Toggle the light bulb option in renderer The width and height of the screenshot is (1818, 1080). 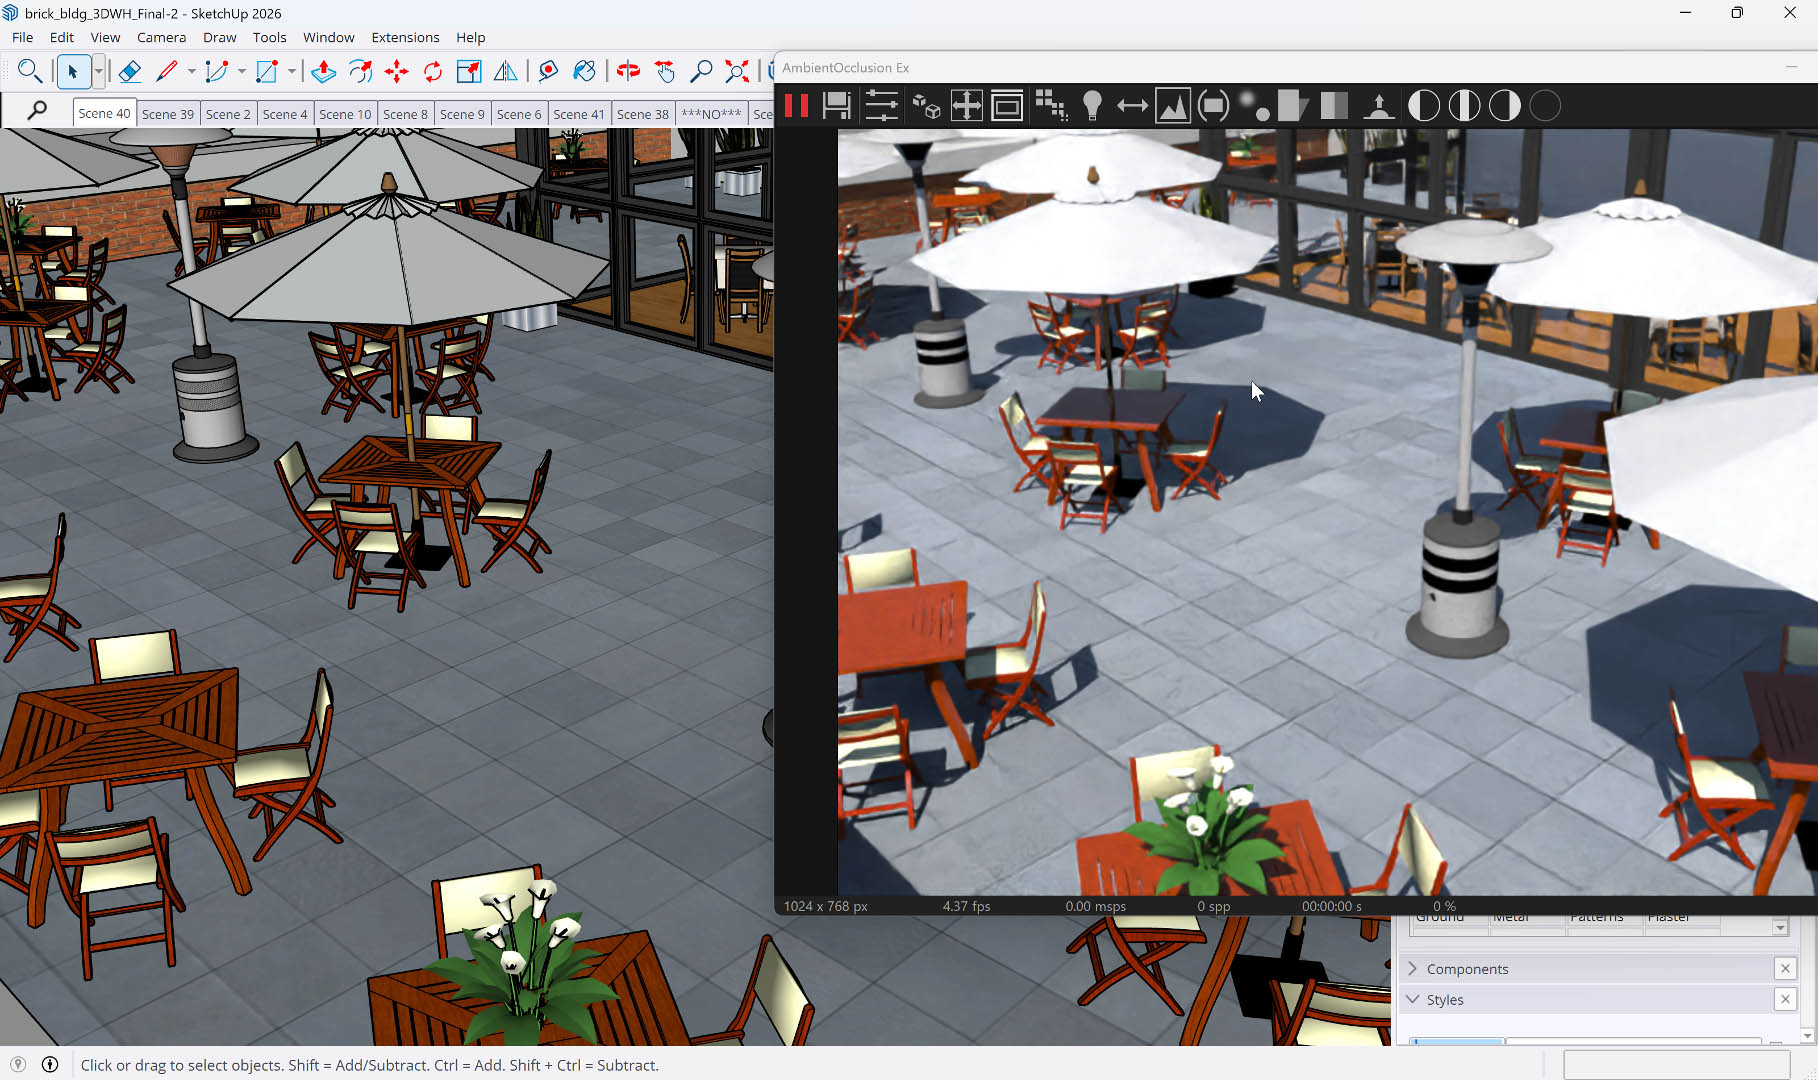pyautogui.click(x=1092, y=106)
